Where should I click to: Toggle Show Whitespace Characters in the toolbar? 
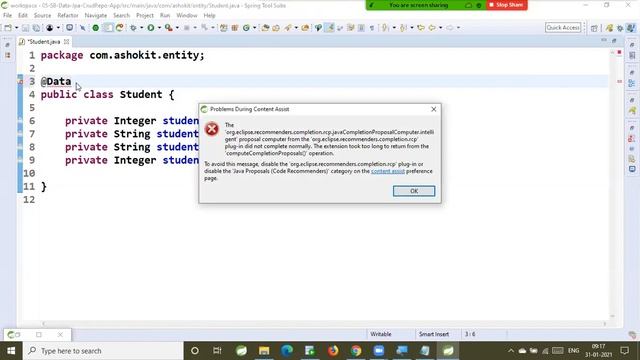[372, 28]
